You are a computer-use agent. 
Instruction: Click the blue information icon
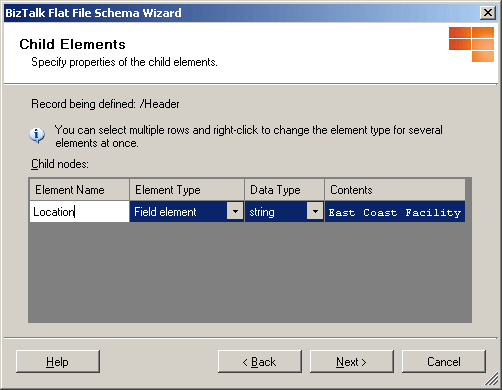tap(37, 135)
